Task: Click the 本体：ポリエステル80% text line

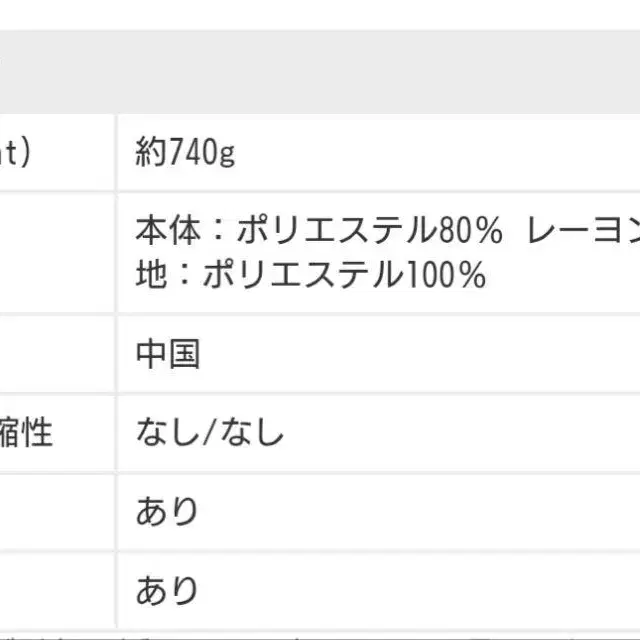Action: point(318,232)
